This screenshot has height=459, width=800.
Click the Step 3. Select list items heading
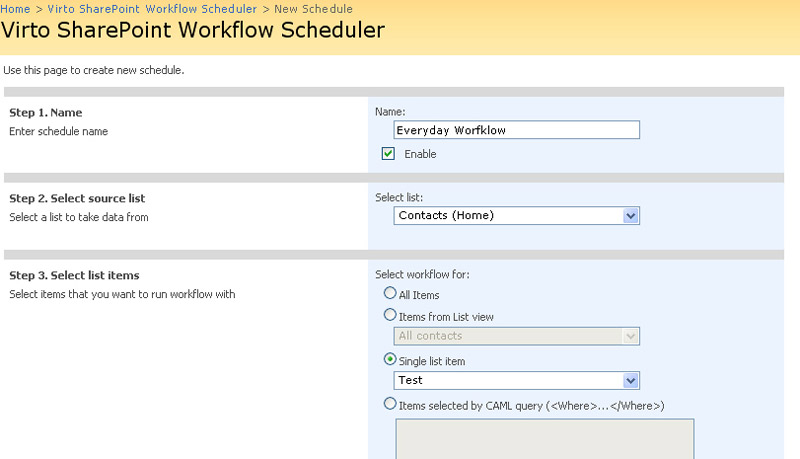pos(74,275)
